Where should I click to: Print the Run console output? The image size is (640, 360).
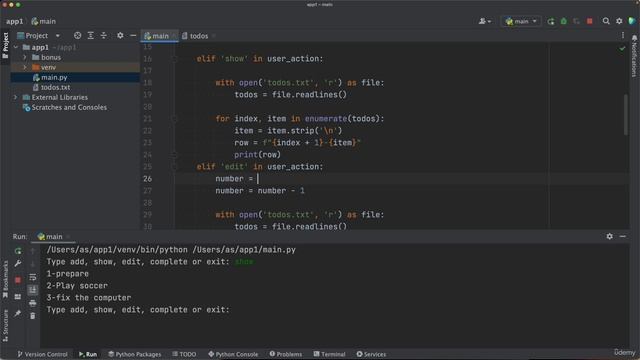[33, 303]
